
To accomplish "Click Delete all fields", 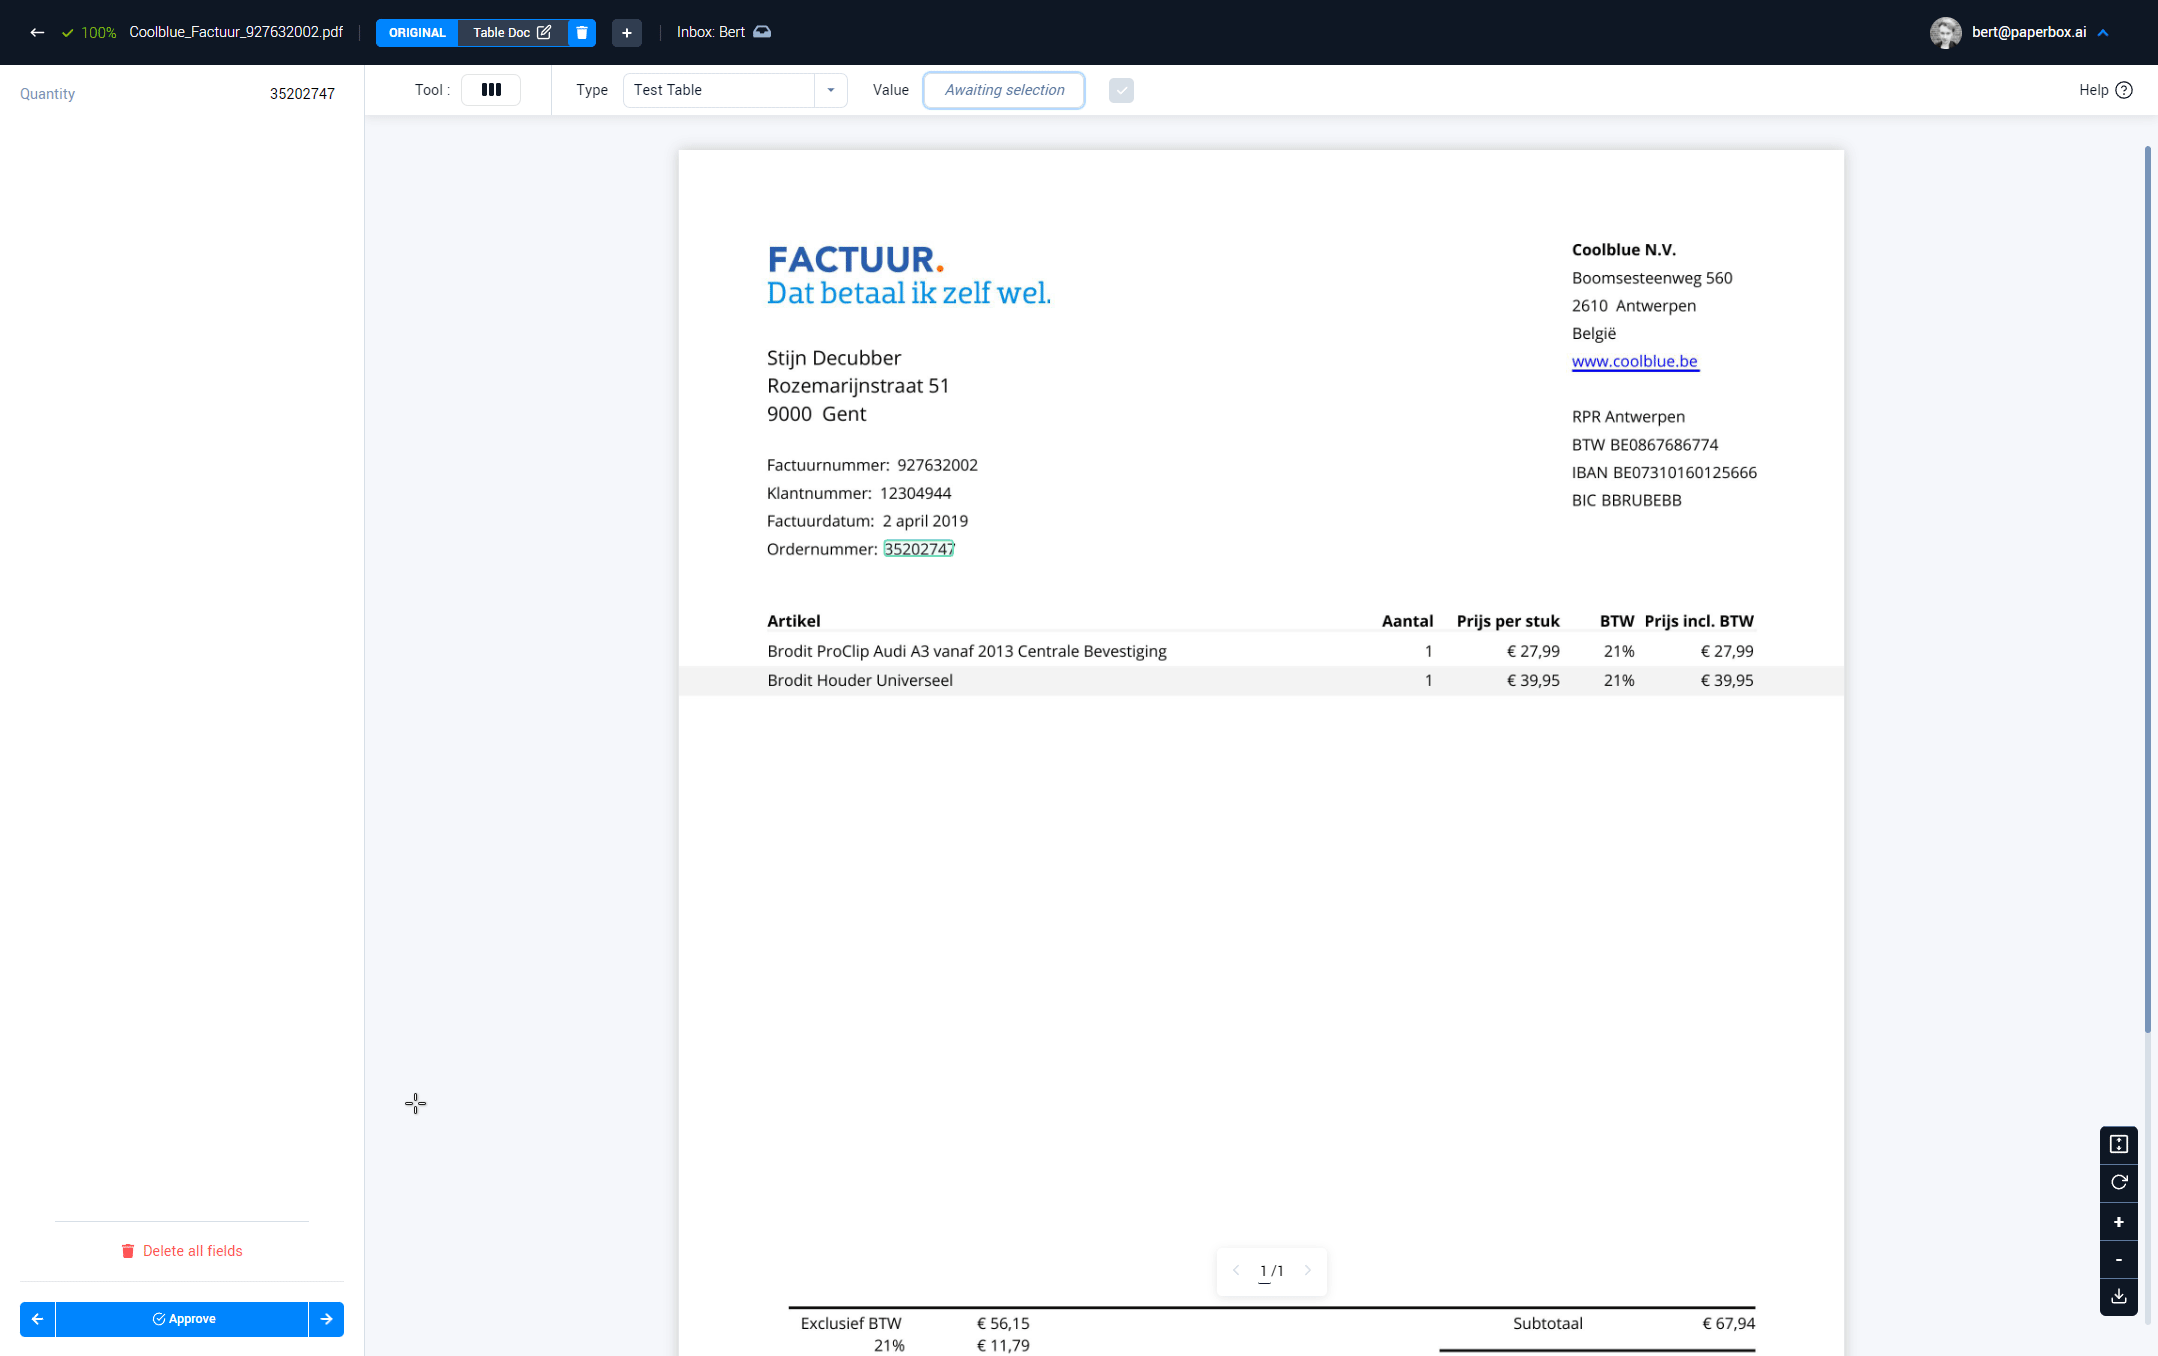I will point(182,1251).
